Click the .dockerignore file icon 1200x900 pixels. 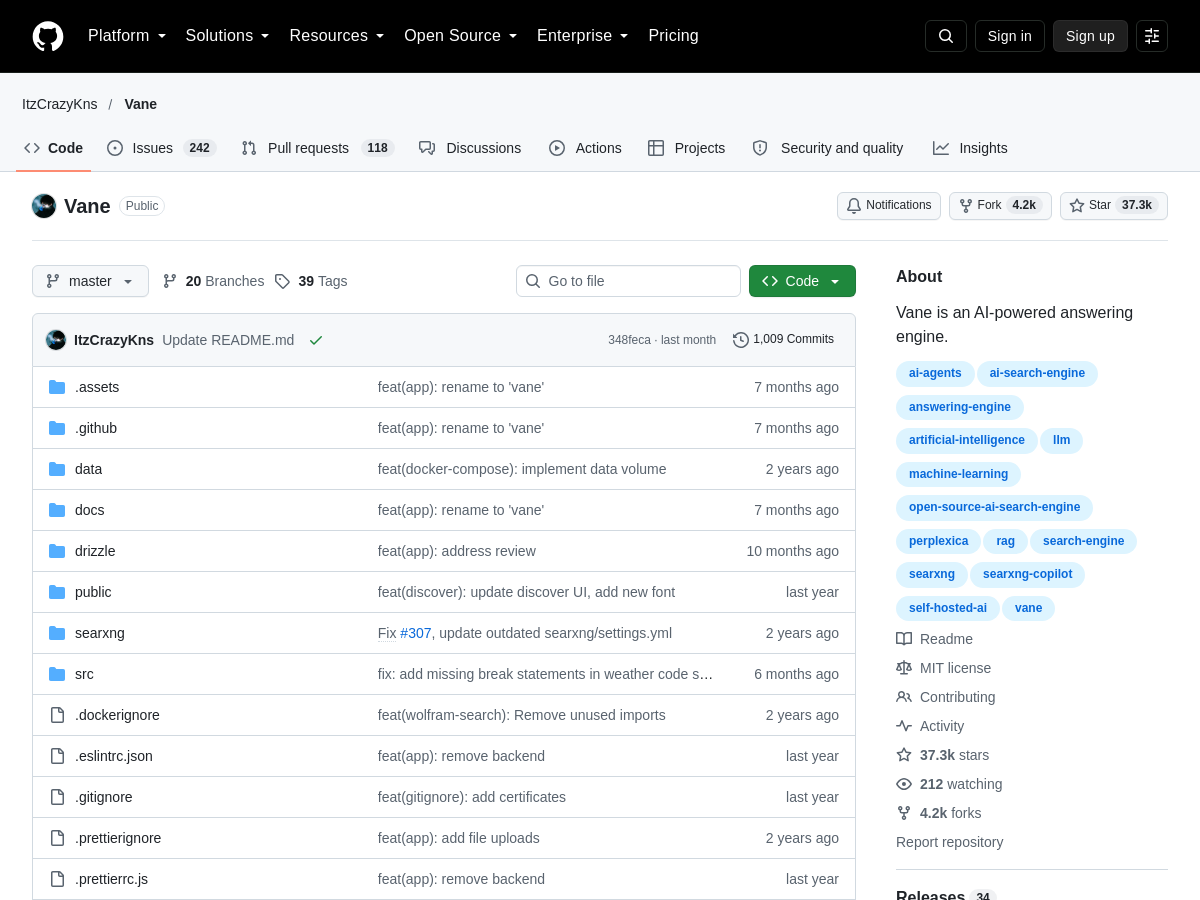(57, 715)
